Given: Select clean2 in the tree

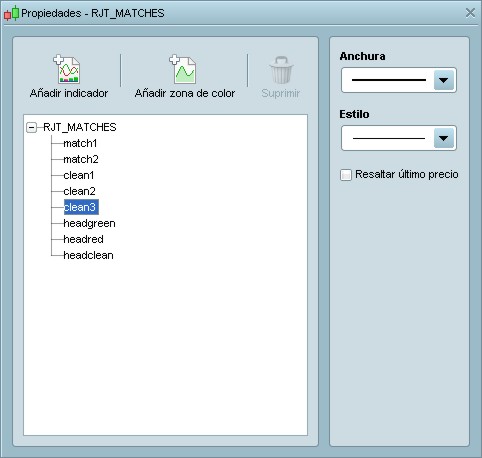Looking at the screenshot, I should (x=80, y=191).
